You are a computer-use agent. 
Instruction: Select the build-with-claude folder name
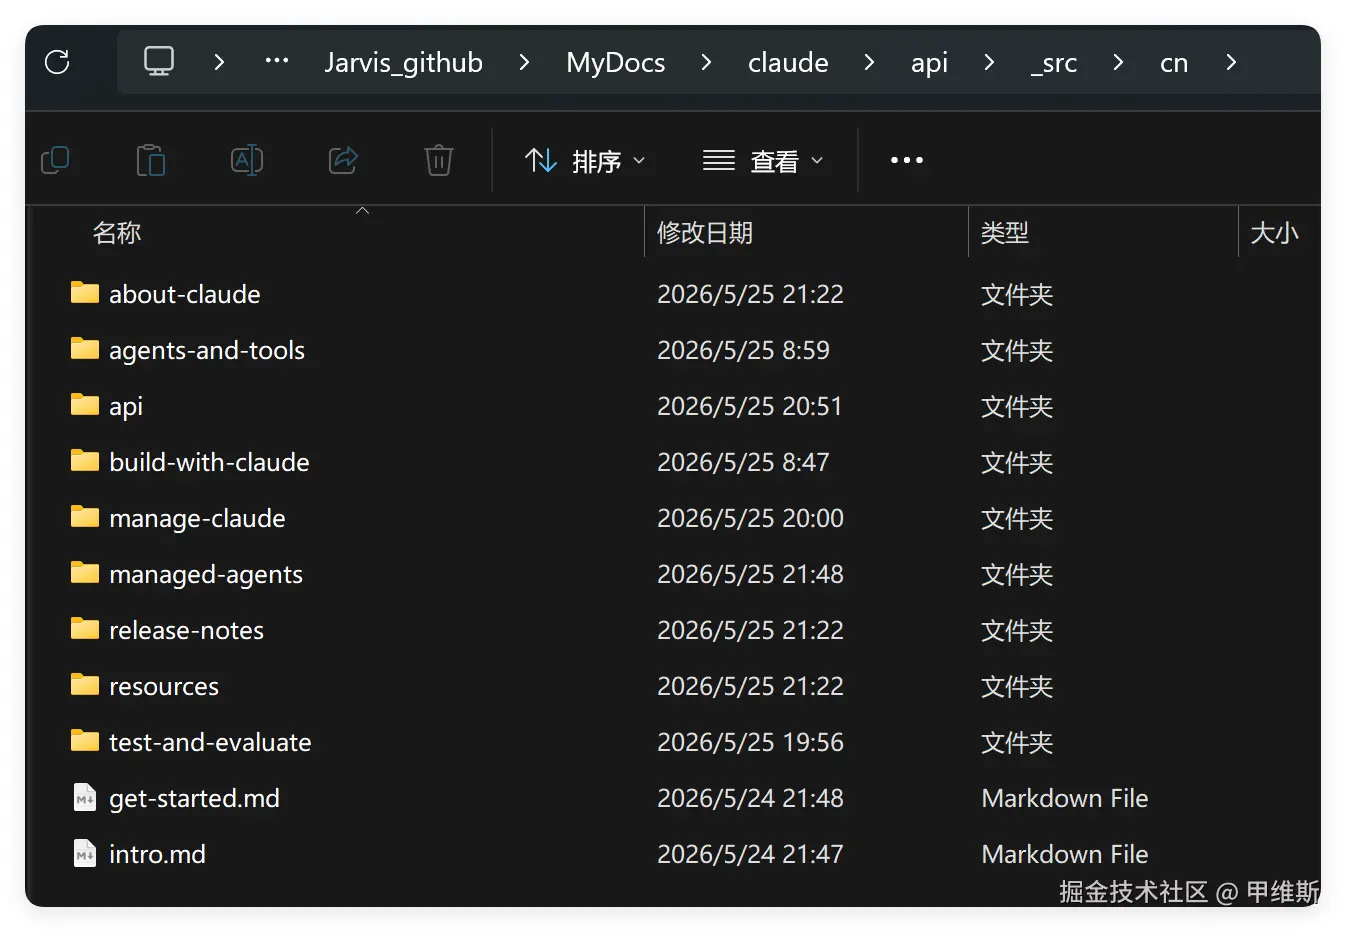click(x=209, y=462)
